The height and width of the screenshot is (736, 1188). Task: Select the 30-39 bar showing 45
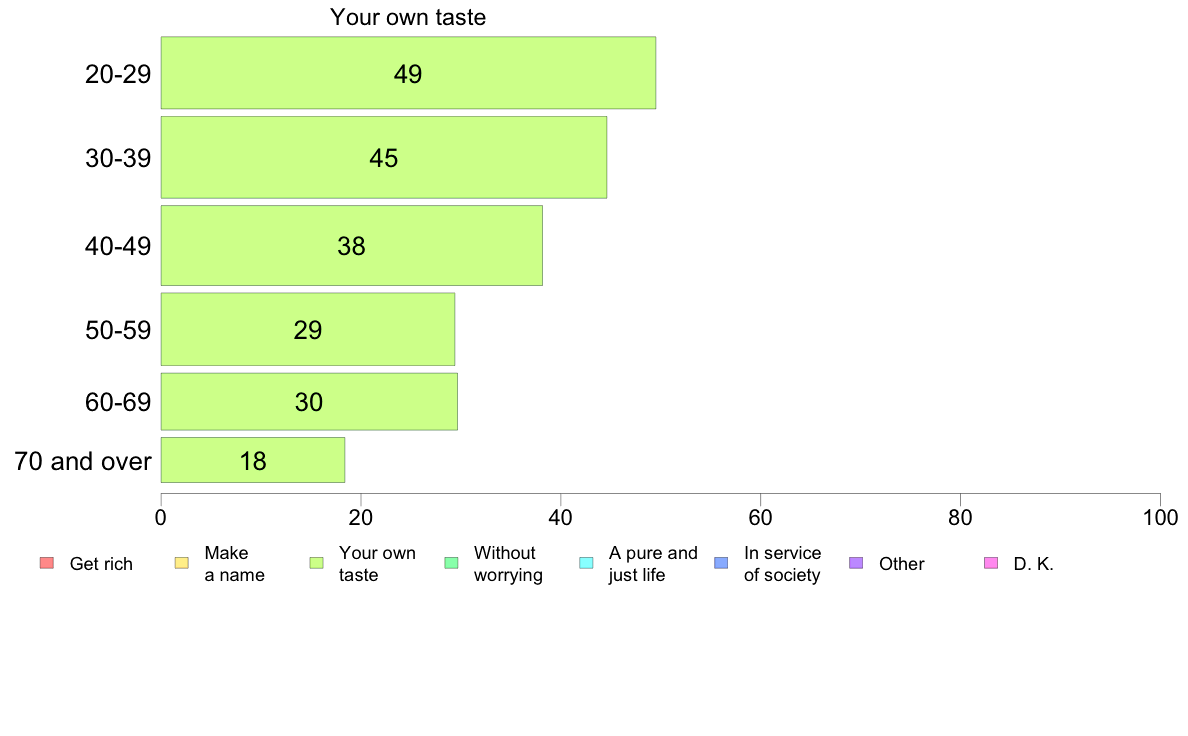[x=383, y=158]
